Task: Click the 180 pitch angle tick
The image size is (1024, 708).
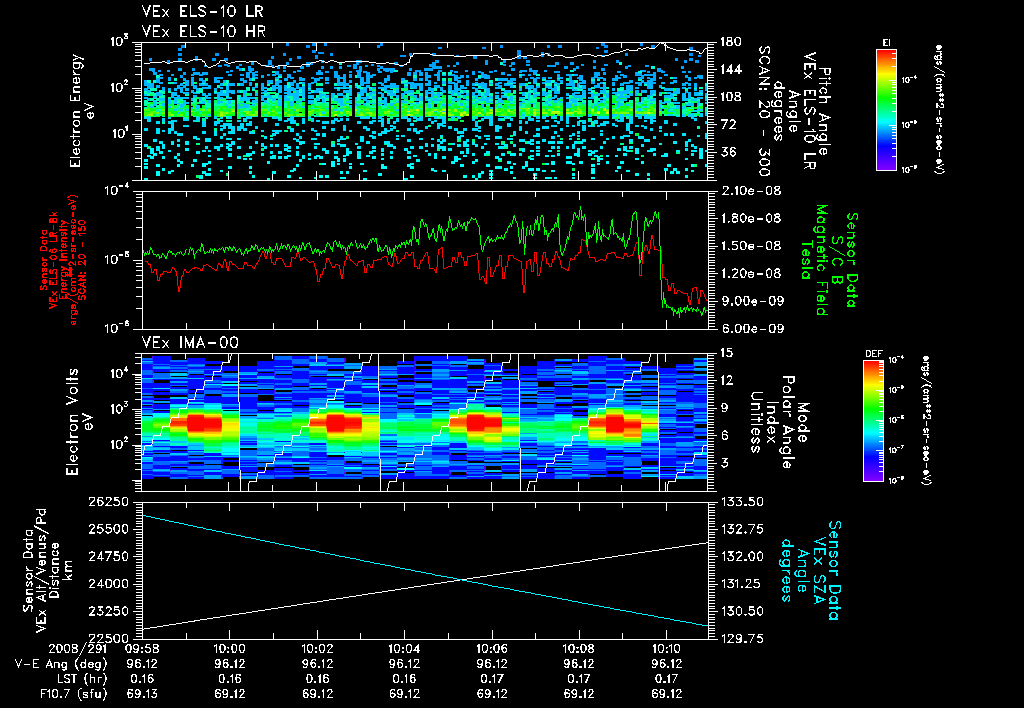Action: tap(731, 42)
